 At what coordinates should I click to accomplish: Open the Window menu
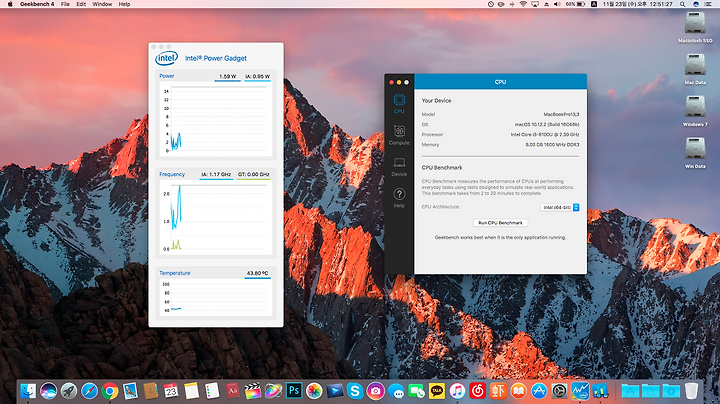[102, 4]
